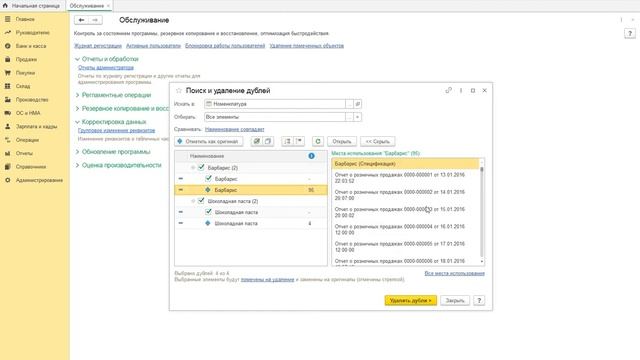Open dropdown arrow of Отбирать field
Screen dimensions: 640x360
pyautogui.click(x=358, y=117)
